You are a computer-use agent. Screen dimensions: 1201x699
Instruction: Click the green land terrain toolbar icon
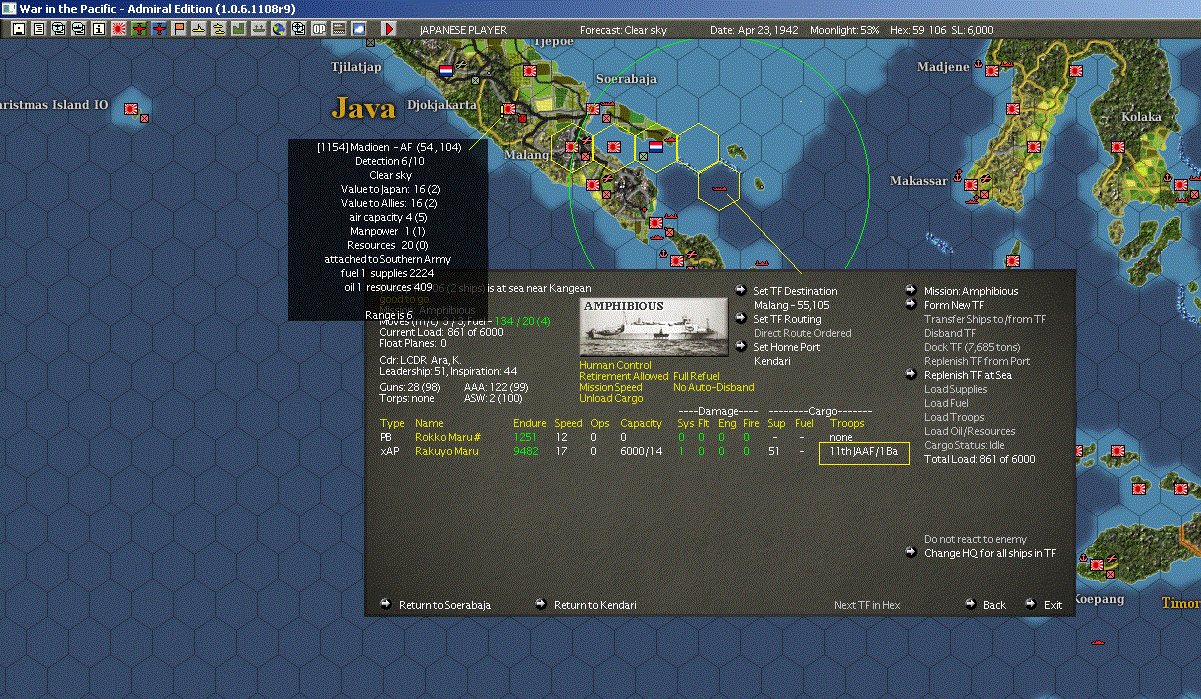[239, 29]
